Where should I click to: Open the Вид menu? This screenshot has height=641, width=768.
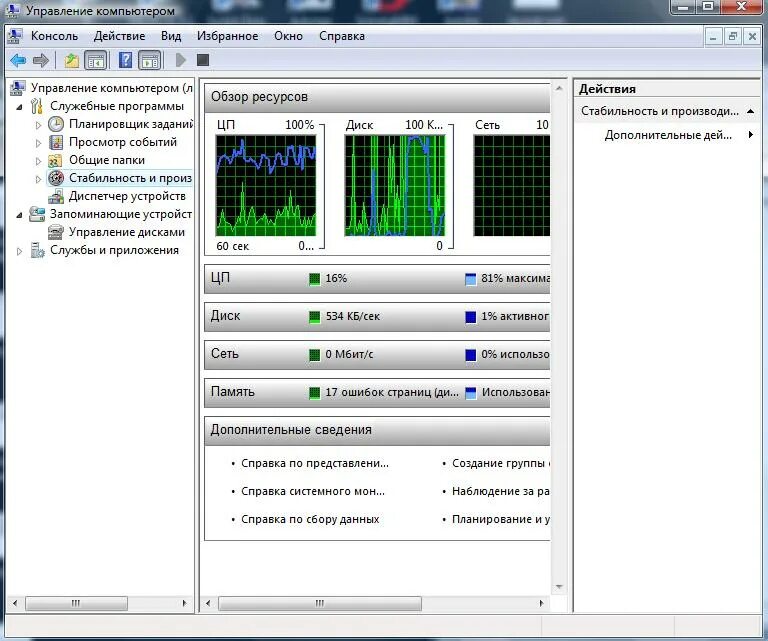pyautogui.click(x=171, y=36)
